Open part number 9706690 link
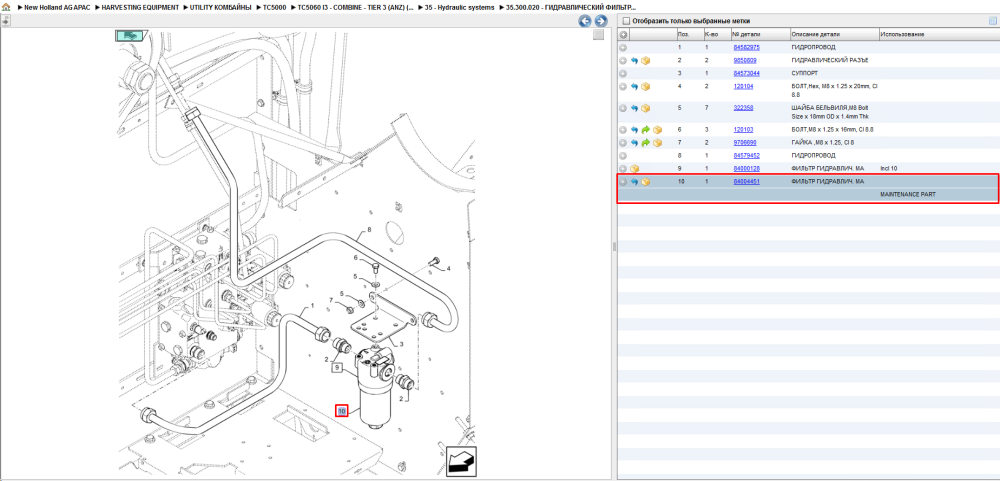This screenshot has height=481, width=1000. pos(745,142)
